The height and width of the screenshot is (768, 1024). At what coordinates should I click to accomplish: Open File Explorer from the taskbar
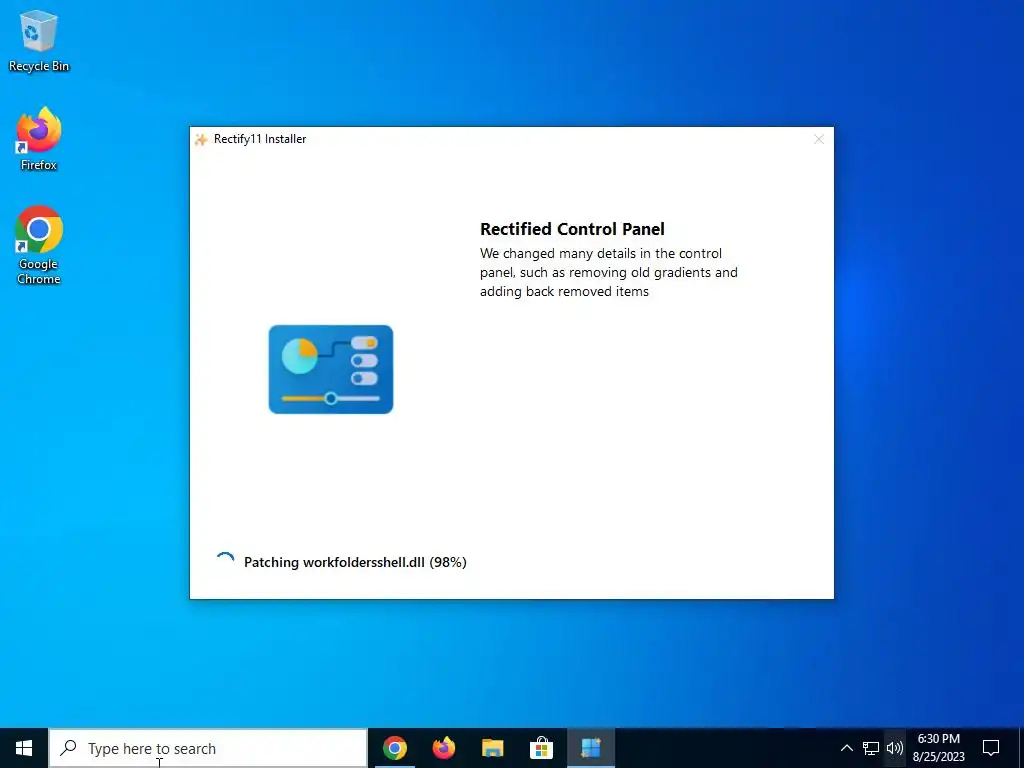[x=493, y=748]
